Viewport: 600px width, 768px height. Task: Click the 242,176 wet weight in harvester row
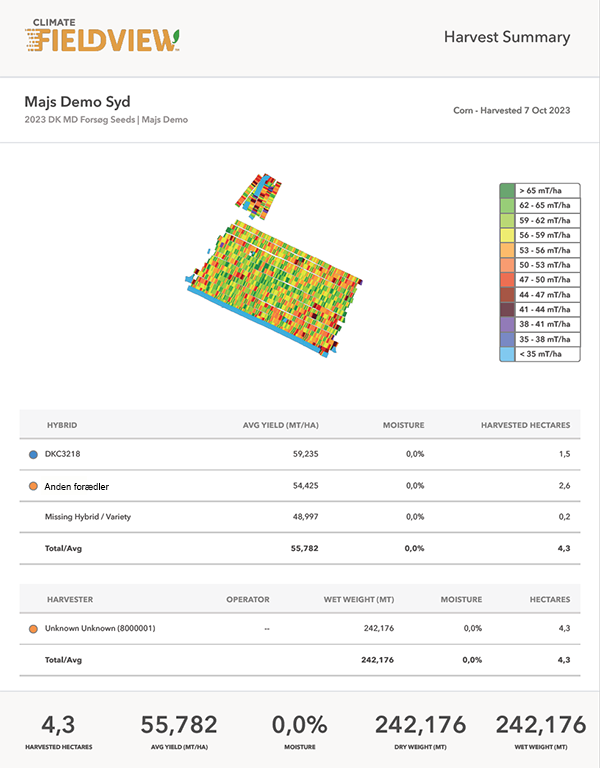pyautogui.click(x=379, y=628)
